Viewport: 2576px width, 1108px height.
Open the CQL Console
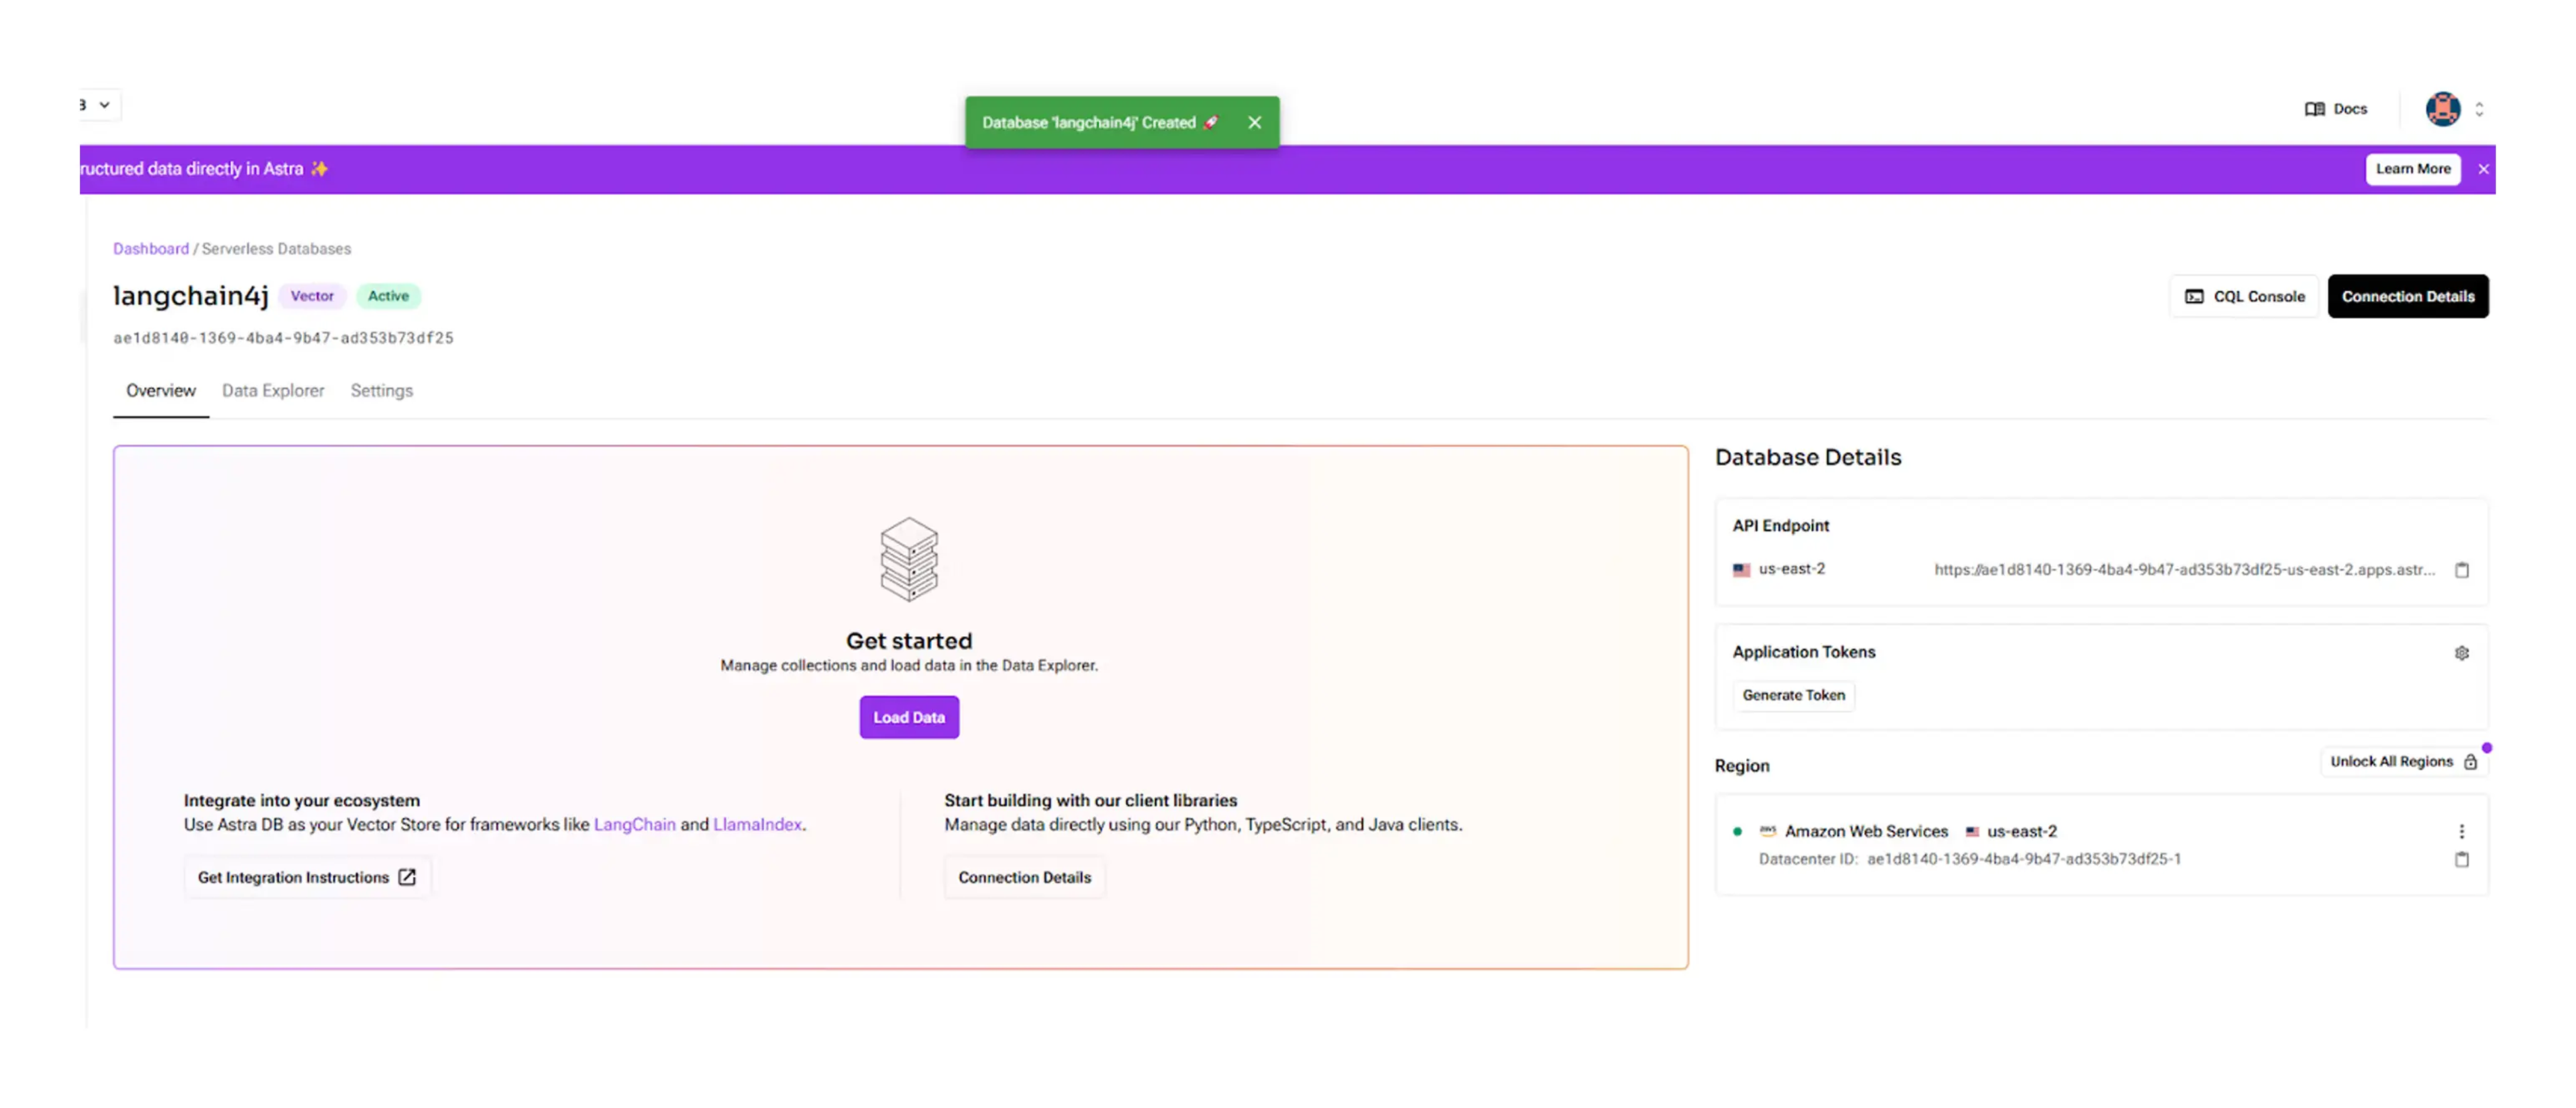[x=2244, y=296]
